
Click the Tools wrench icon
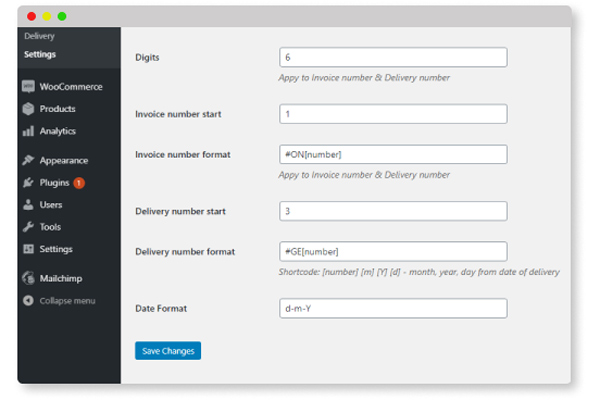pyautogui.click(x=29, y=227)
